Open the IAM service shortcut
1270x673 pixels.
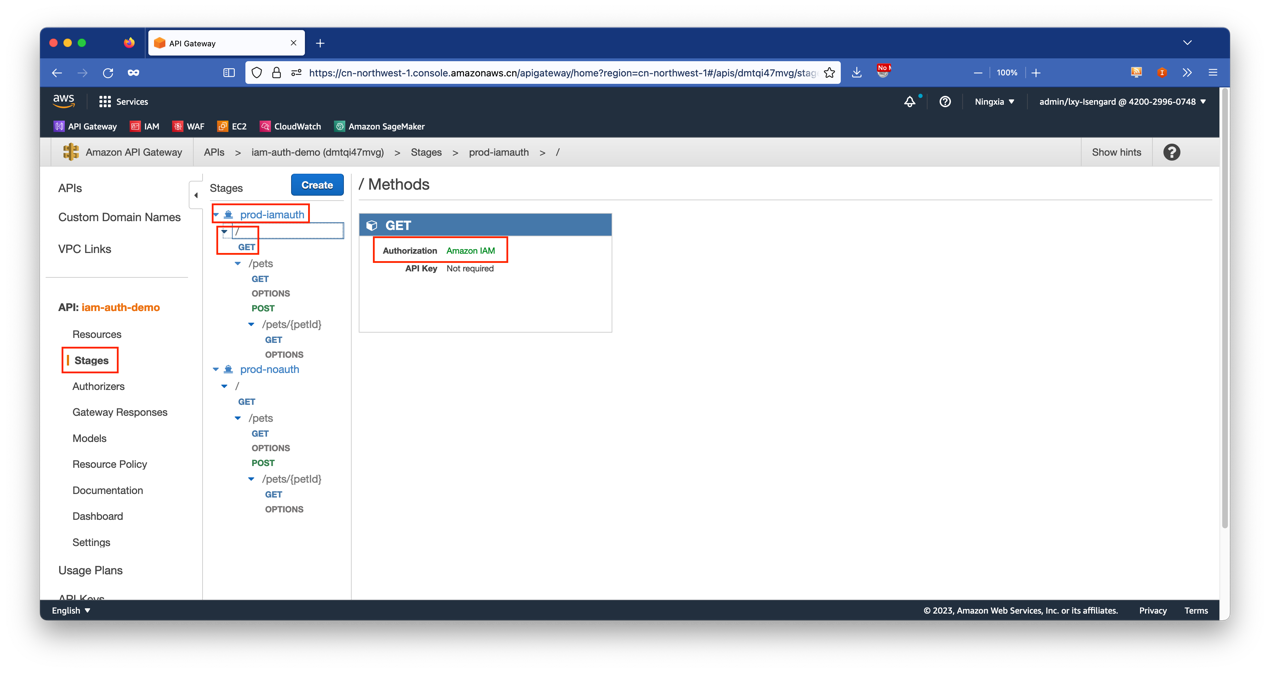point(144,127)
